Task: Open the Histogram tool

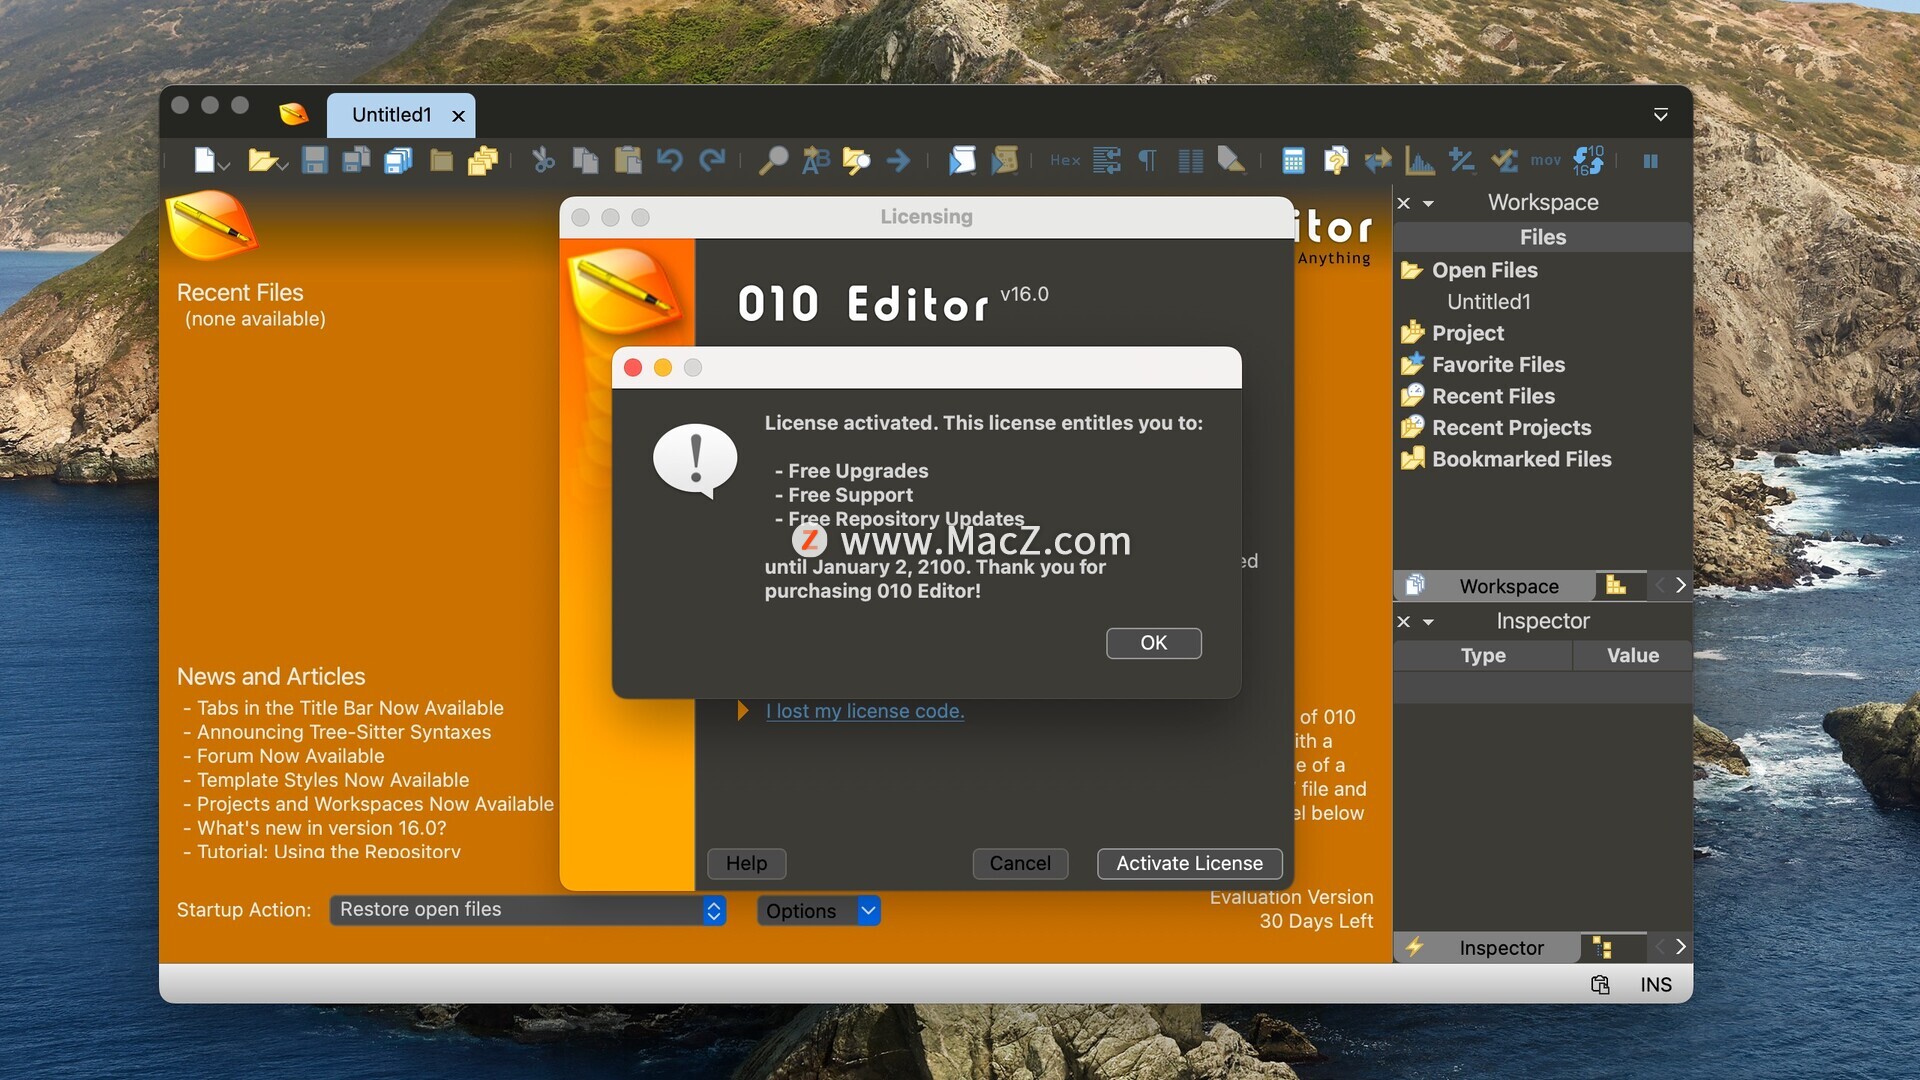Action: 1420,160
